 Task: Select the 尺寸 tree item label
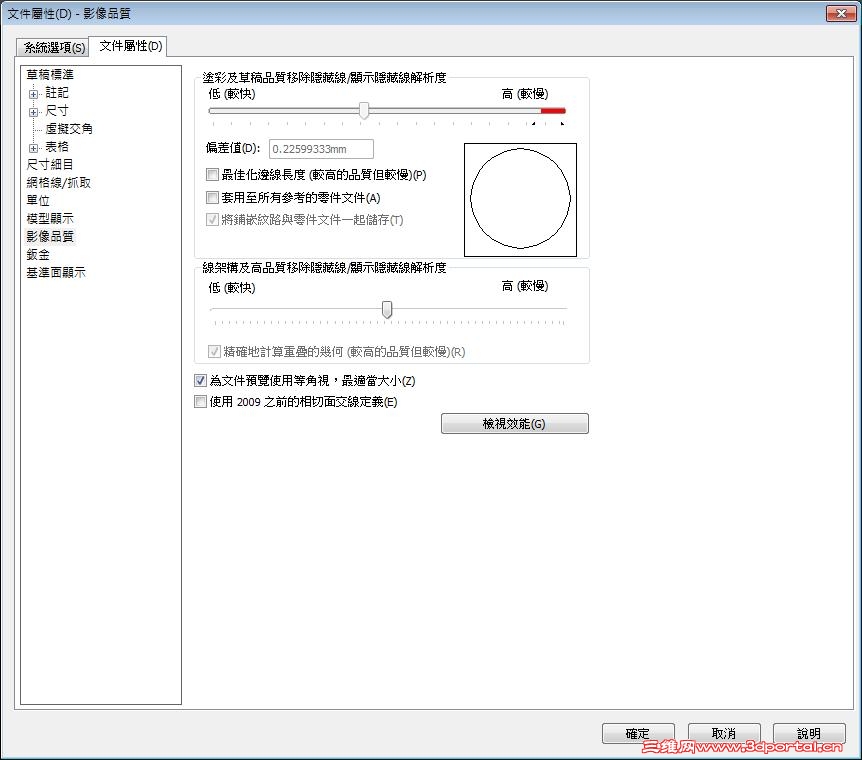point(57,111)
